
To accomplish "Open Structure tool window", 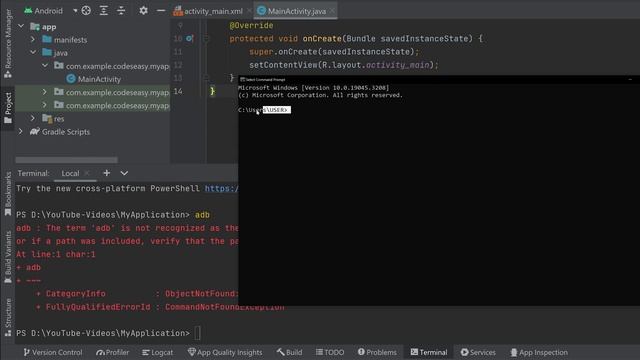I will coord(8,317).
